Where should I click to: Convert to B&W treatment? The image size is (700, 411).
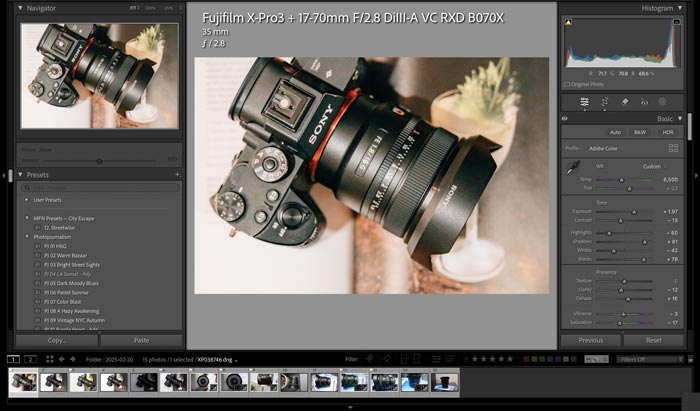(640, 133)
